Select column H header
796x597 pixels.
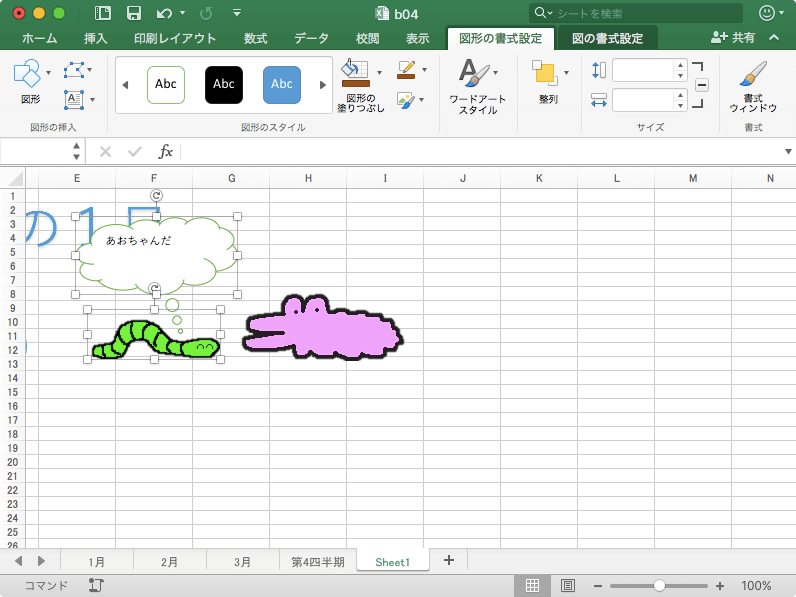pos(308,178)
